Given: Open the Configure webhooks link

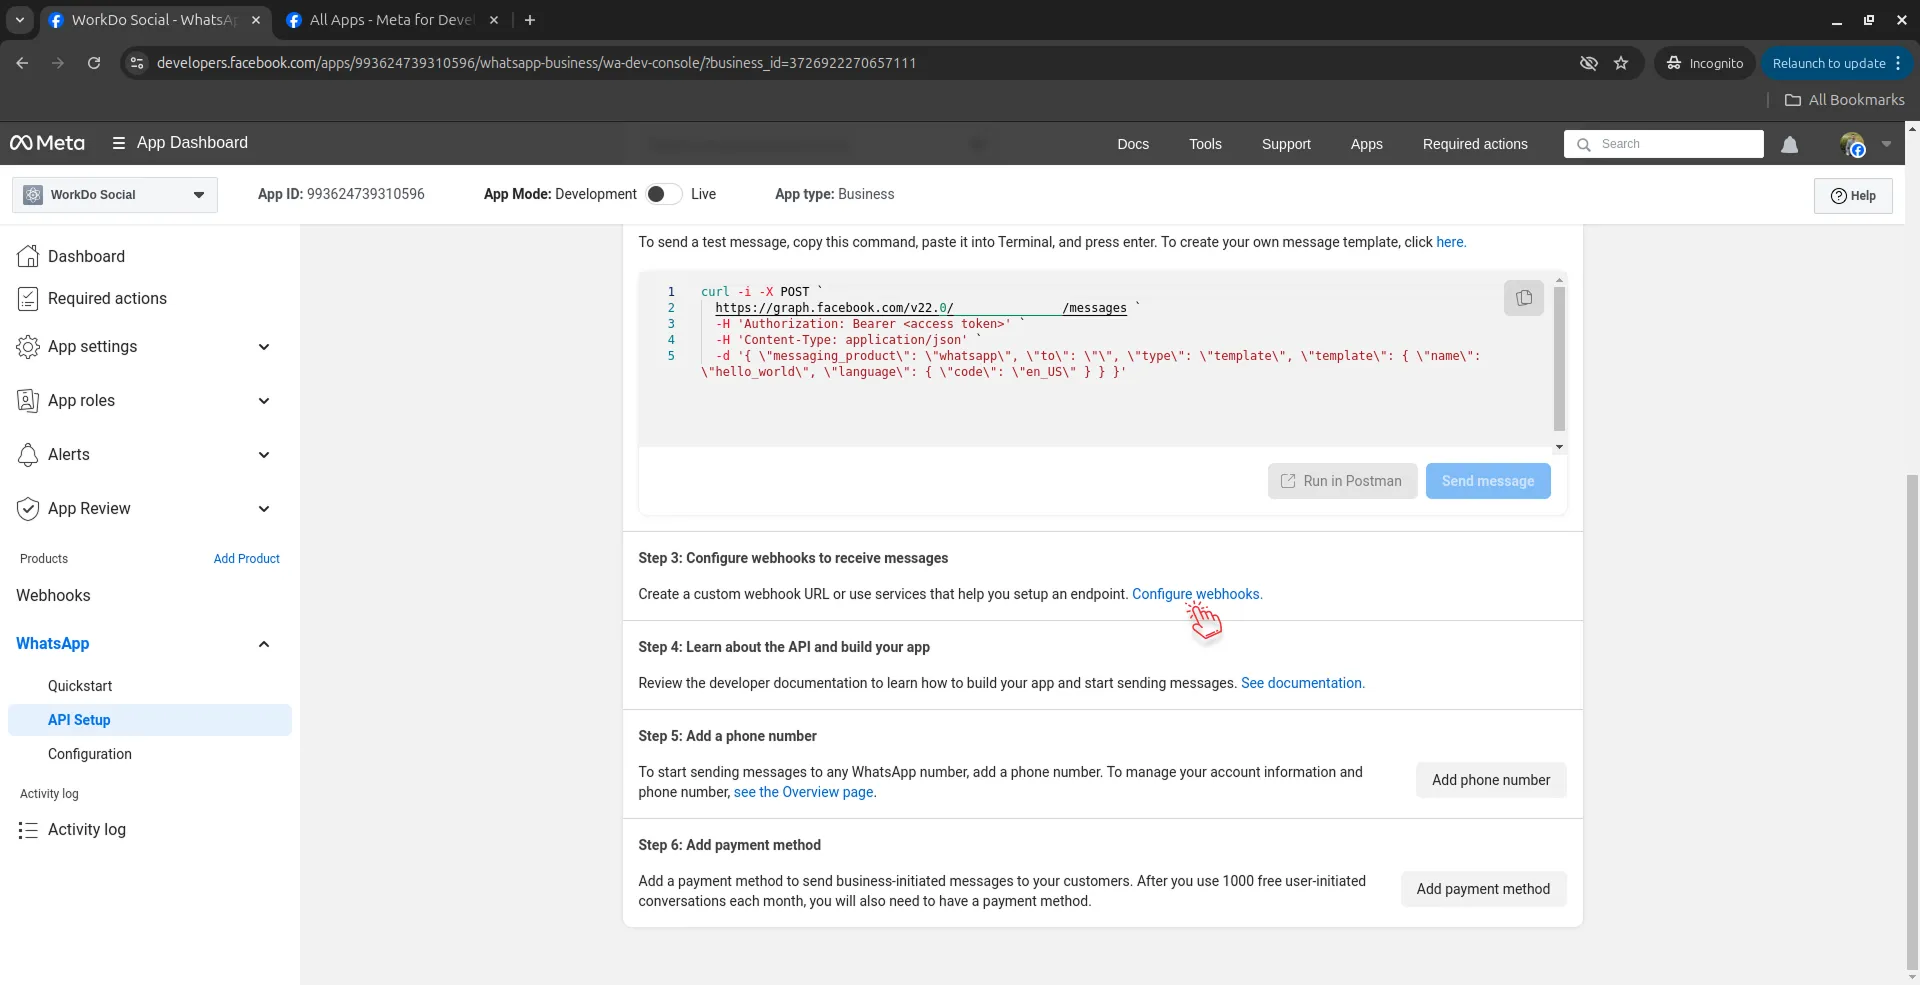Looking at the screenshot, I should click(1196, 594).
